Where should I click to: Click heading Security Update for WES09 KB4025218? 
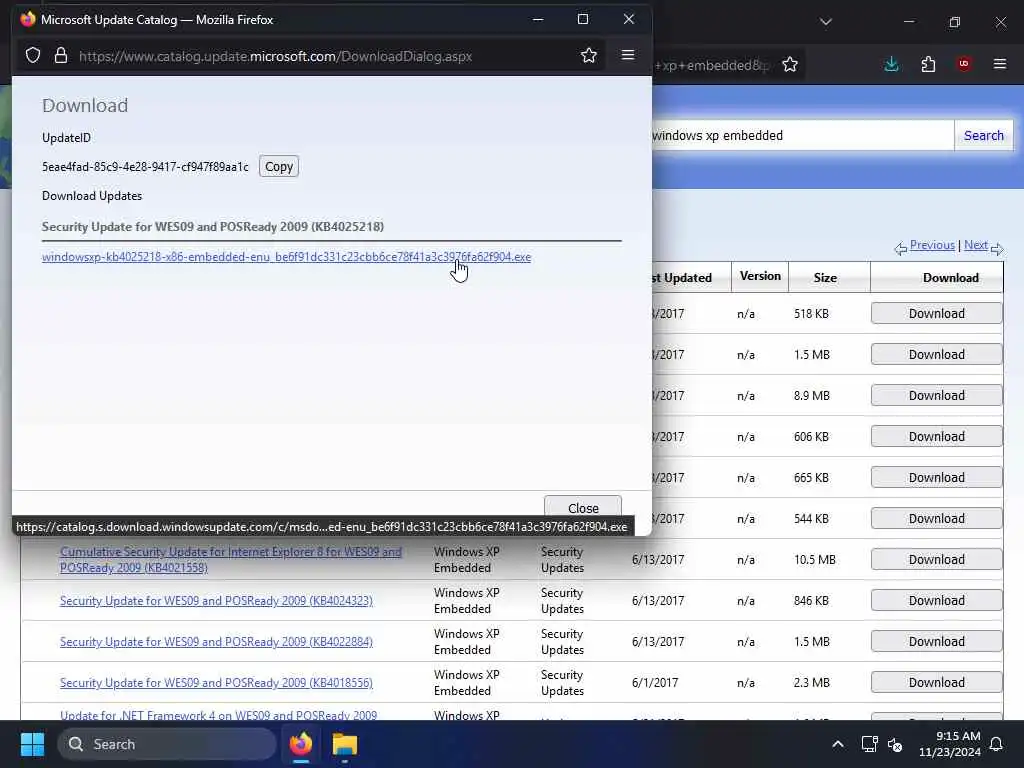click(x=213, y=227)
